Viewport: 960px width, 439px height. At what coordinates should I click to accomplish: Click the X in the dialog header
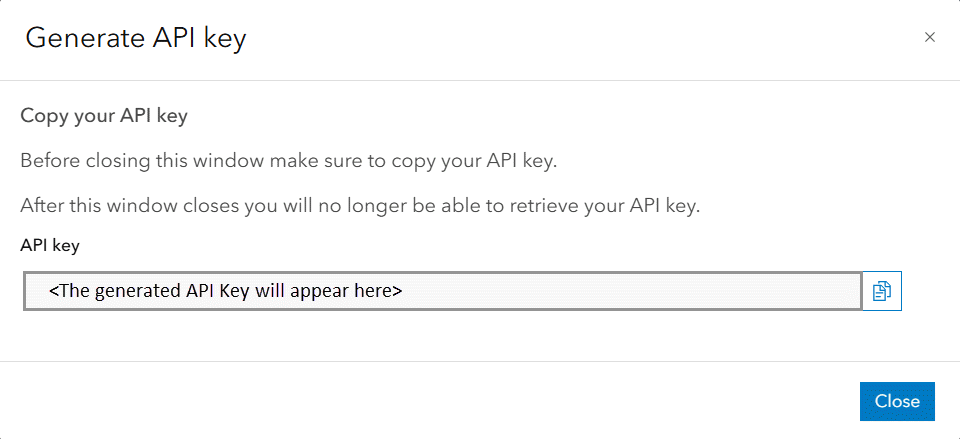(x=929, y=38)
